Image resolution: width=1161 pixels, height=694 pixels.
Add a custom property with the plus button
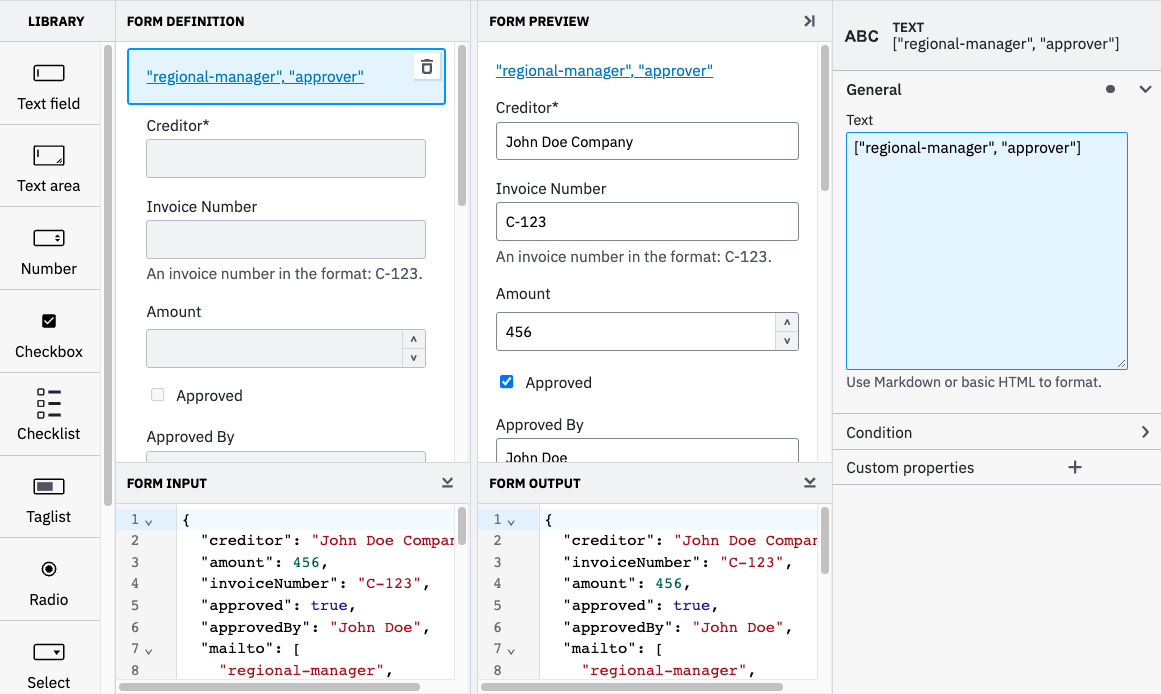click(x=1075, y=467)
